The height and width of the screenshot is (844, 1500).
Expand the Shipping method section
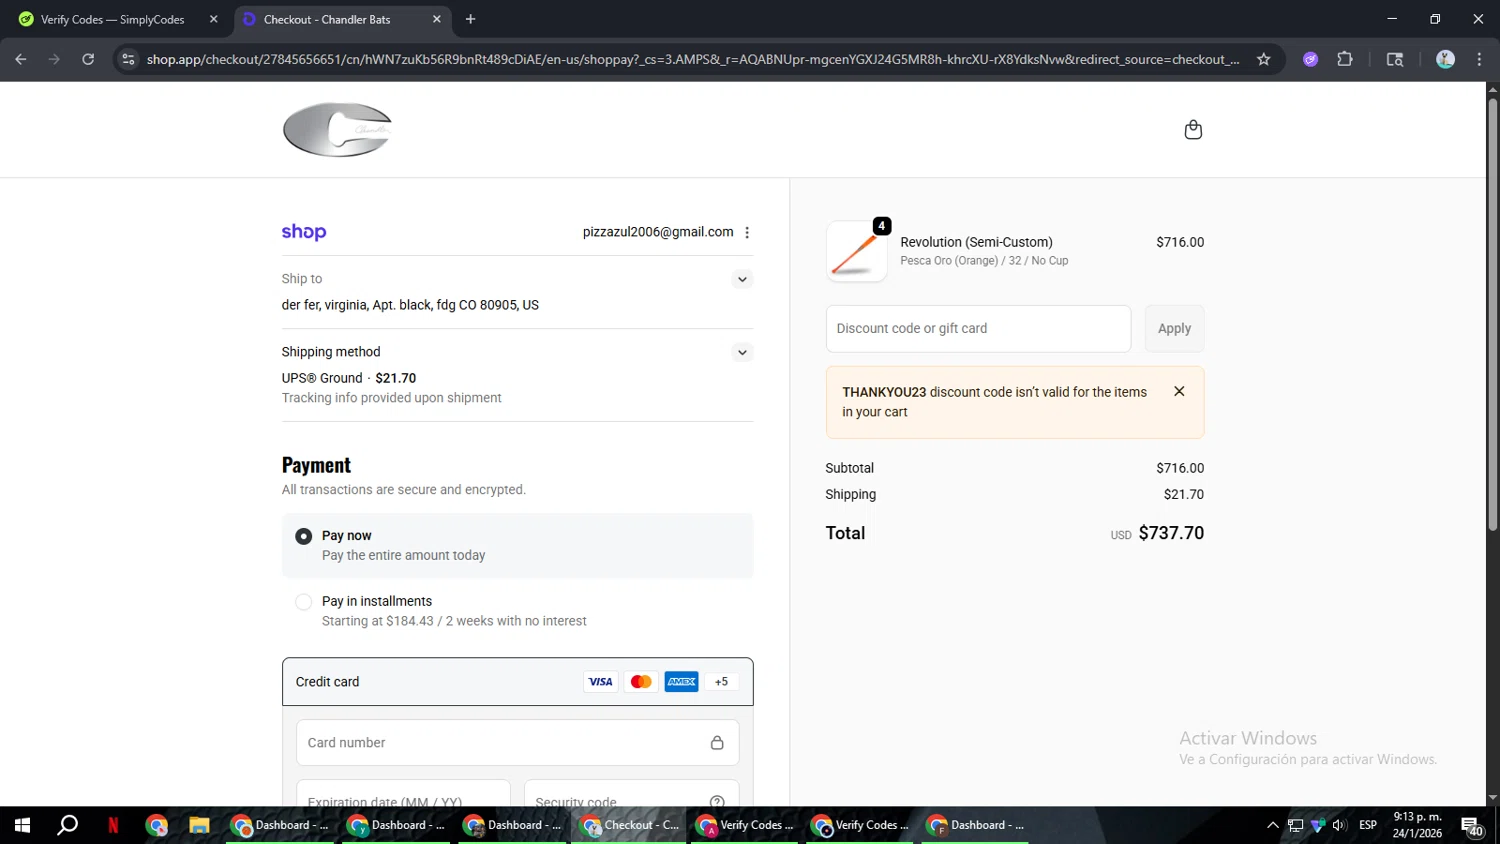coord(742,352)
